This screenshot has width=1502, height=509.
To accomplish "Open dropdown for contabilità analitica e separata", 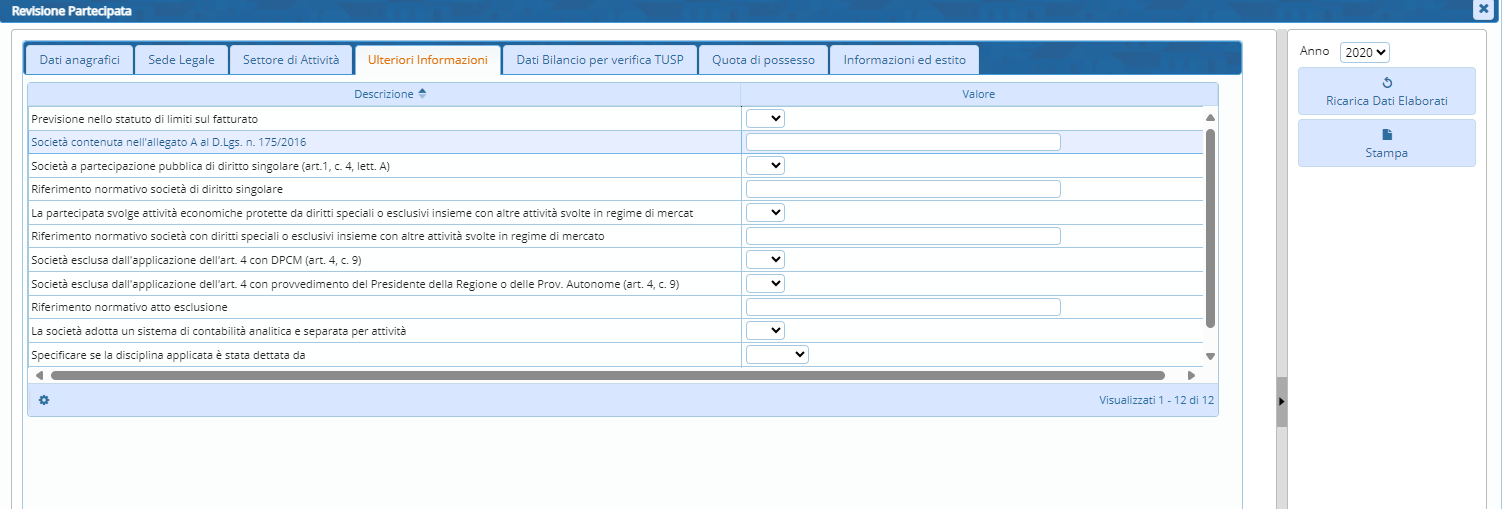I will [x=765, y=330].
